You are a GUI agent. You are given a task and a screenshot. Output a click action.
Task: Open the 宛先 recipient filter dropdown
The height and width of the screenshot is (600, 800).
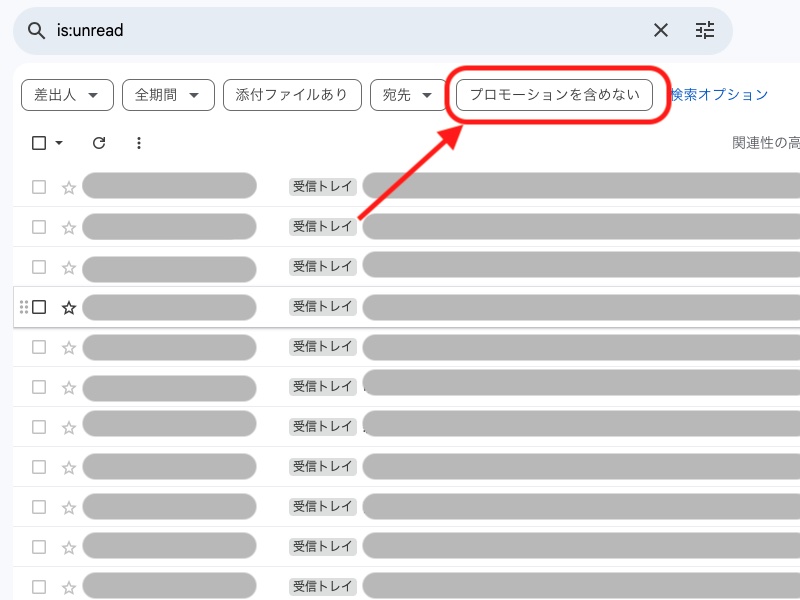coord(408,94)
